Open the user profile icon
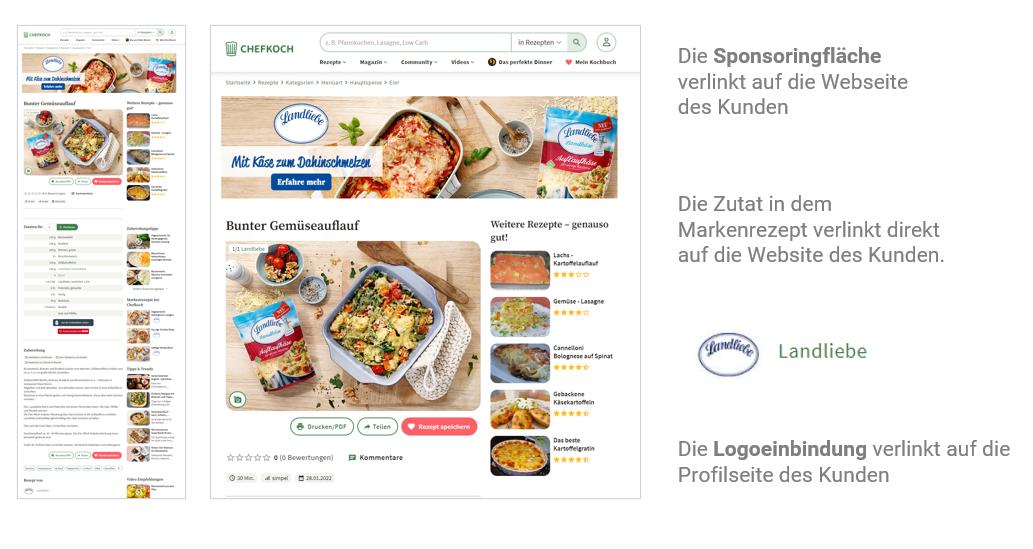The width and height of the screenshot is (1033, 549). pos(606,42)
